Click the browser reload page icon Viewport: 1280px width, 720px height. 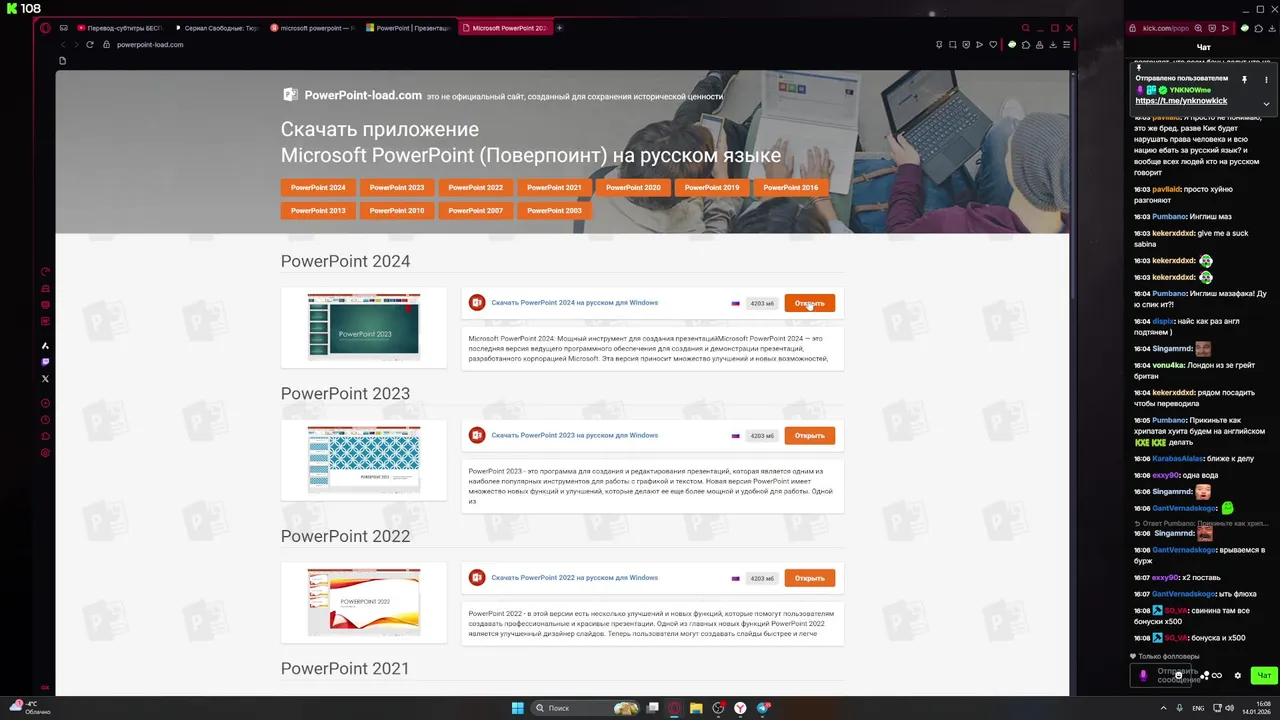pos(90,45)
